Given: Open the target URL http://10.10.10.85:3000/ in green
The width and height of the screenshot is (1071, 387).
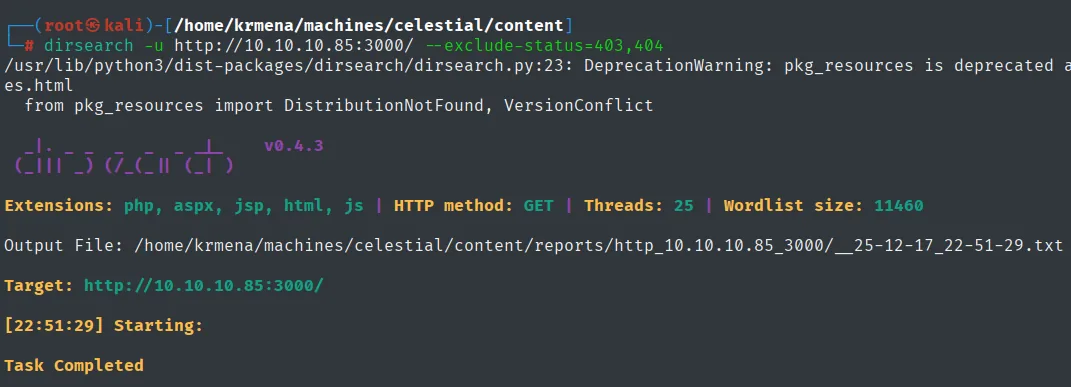Looking at the screenshot, I should pos(204,285).
